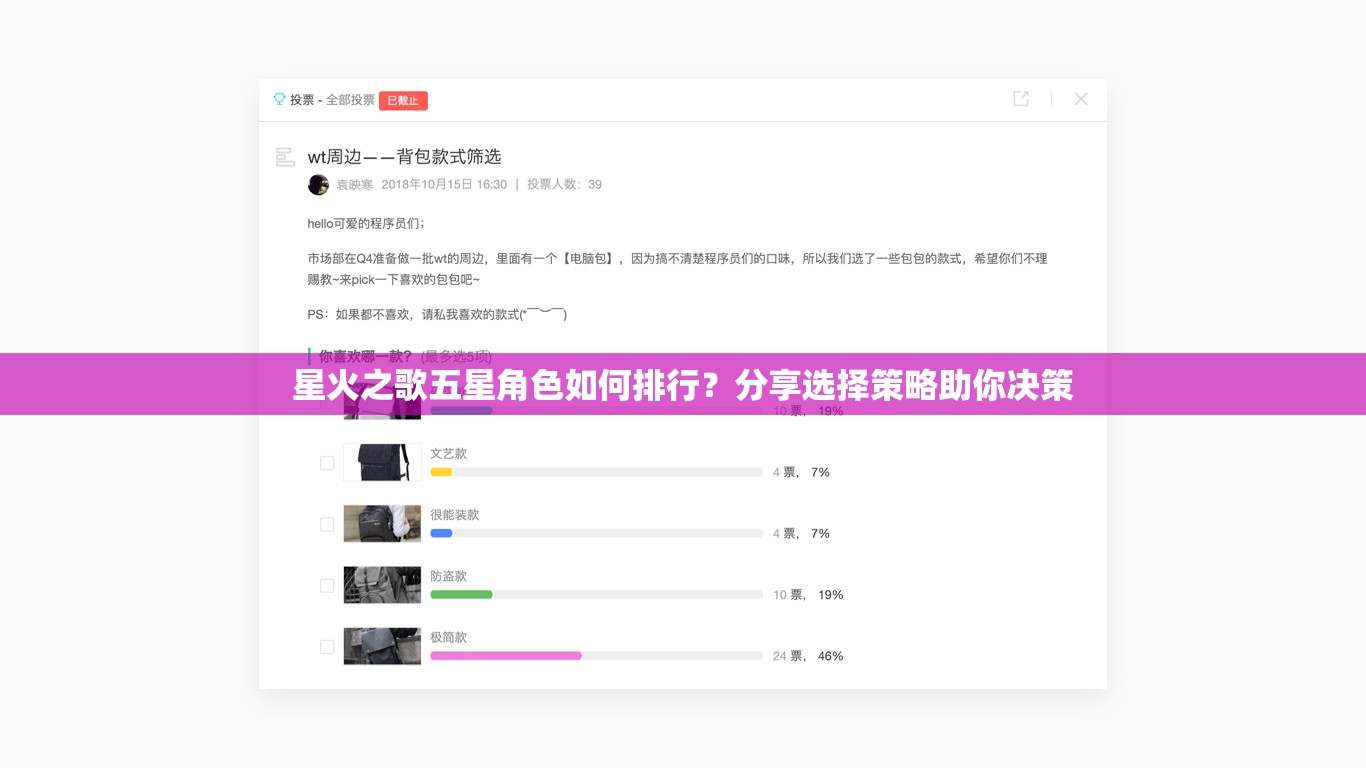The image size is (1366, 768).
Task: Click the 全部投票 breadcrumb link
Action: pos(350,100)
